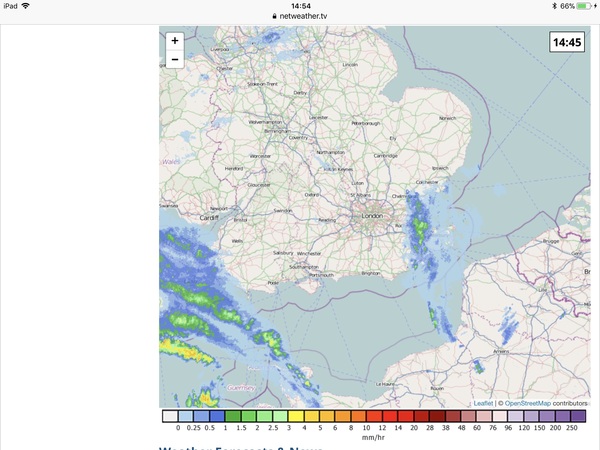Click the purple 250 mm/hr legend swatch
Image resolution: width=600 pixels, height=450 pixels.
pyautogui.click(x=577, y=416)
